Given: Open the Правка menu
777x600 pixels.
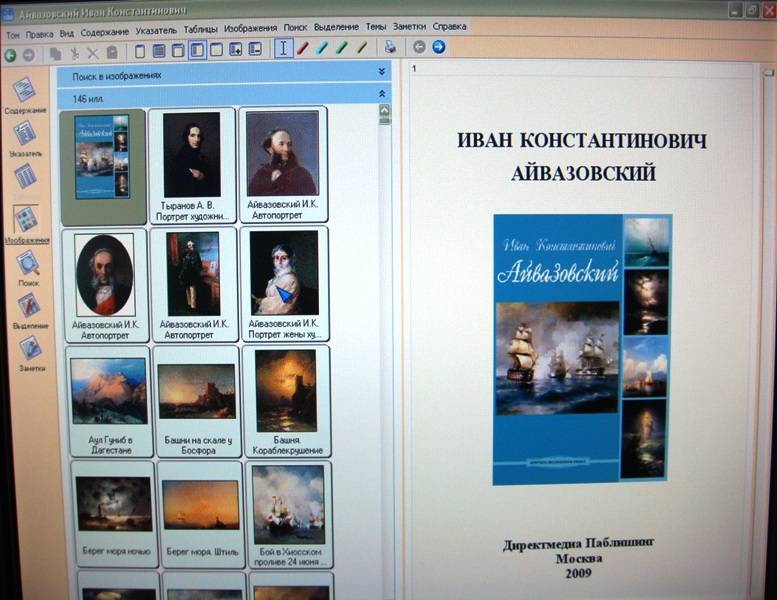Looking at the screenshot, I should [39, 34].
